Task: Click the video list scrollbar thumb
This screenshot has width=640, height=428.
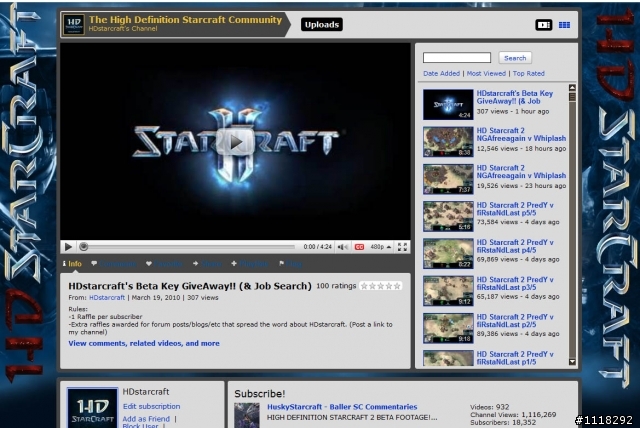Action: [572, 97]
